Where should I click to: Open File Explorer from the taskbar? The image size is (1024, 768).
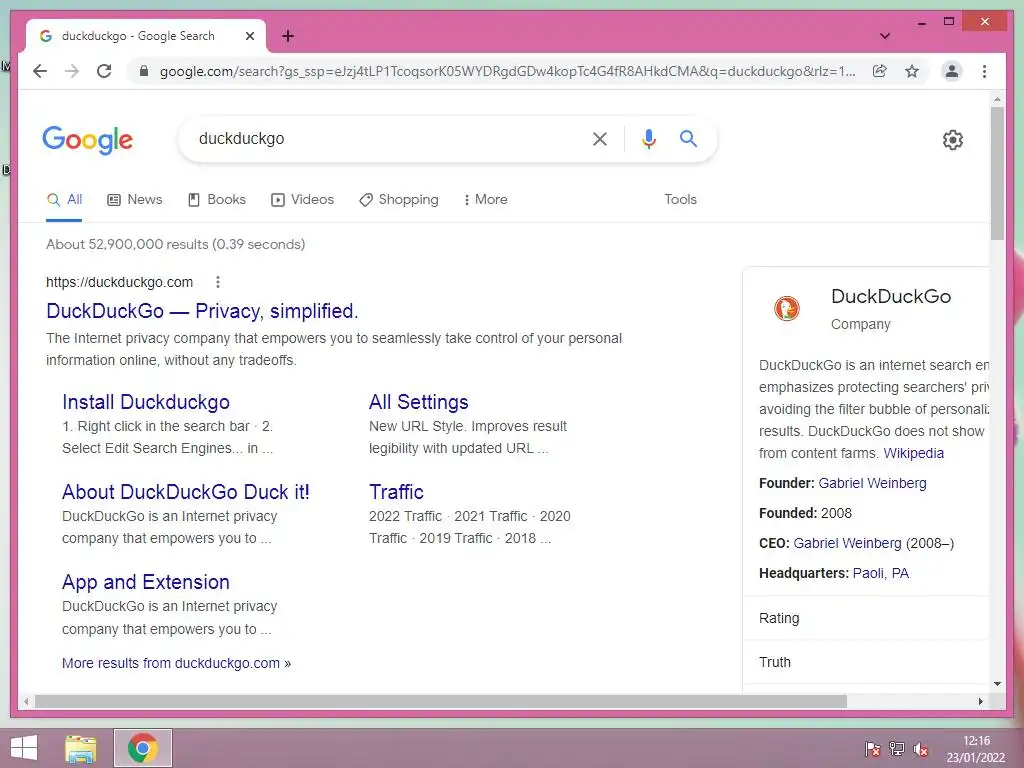(81, 748)
